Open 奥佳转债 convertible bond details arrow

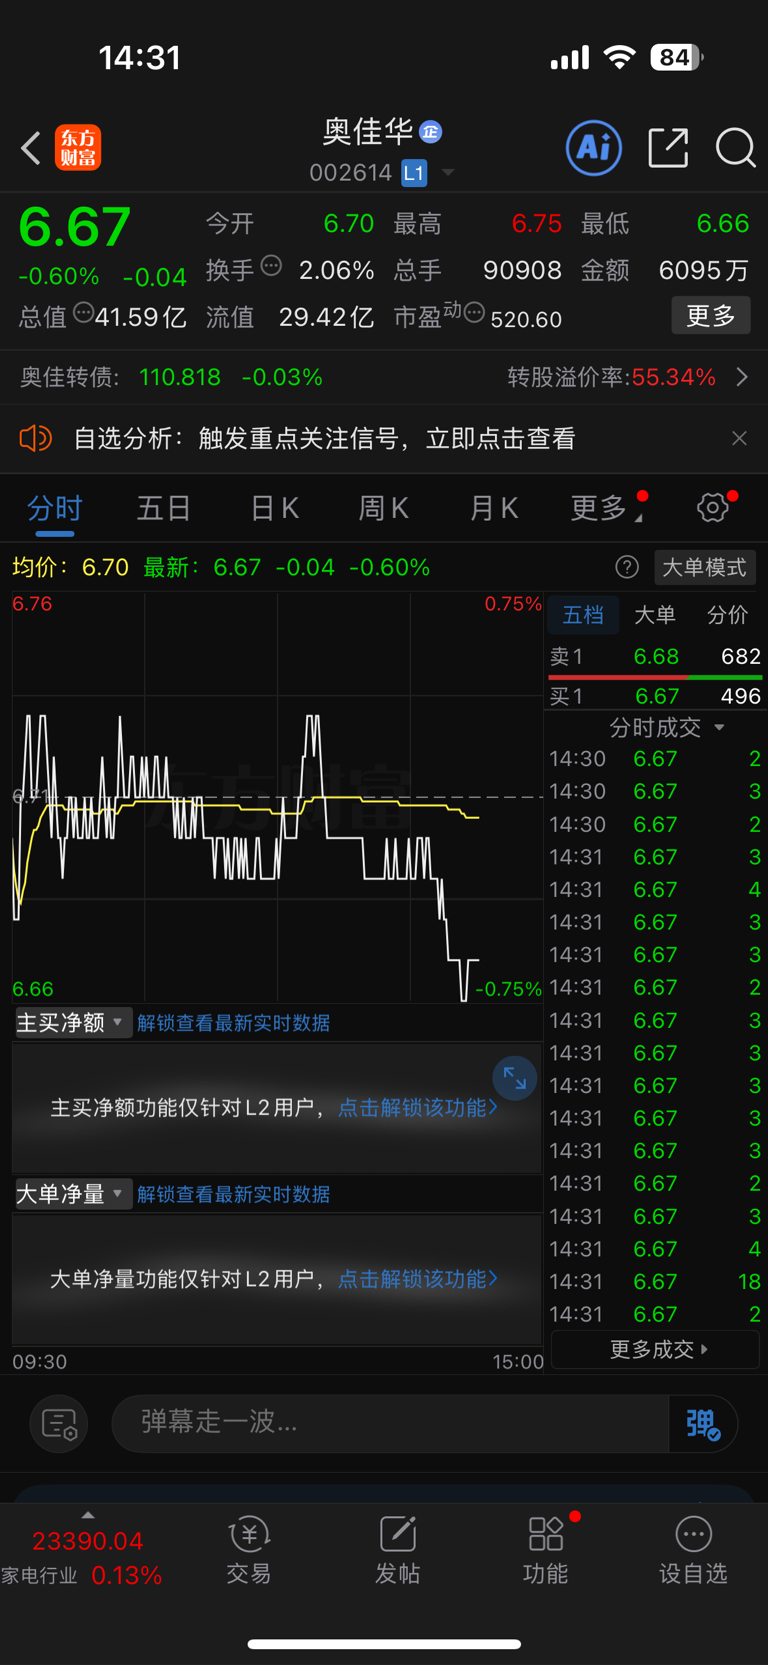tap(742, 377)
